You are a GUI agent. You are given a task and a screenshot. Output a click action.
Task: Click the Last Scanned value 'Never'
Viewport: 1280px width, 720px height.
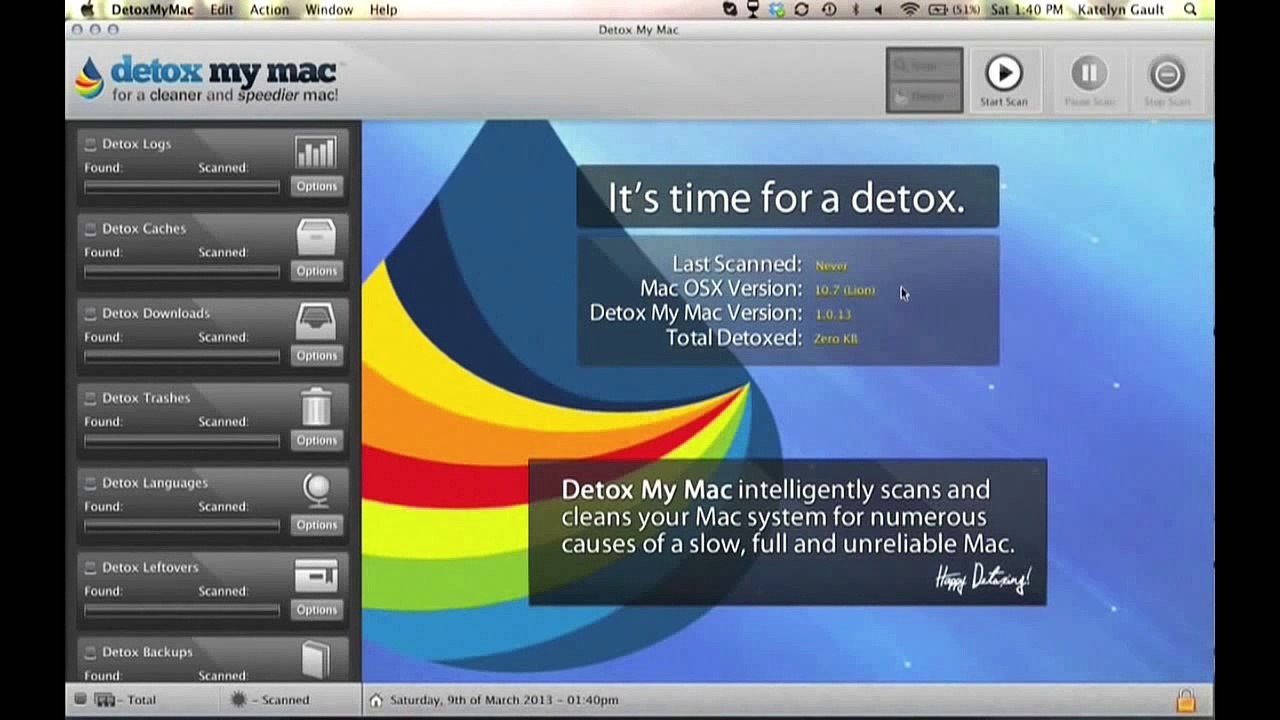tap(831, 266)
